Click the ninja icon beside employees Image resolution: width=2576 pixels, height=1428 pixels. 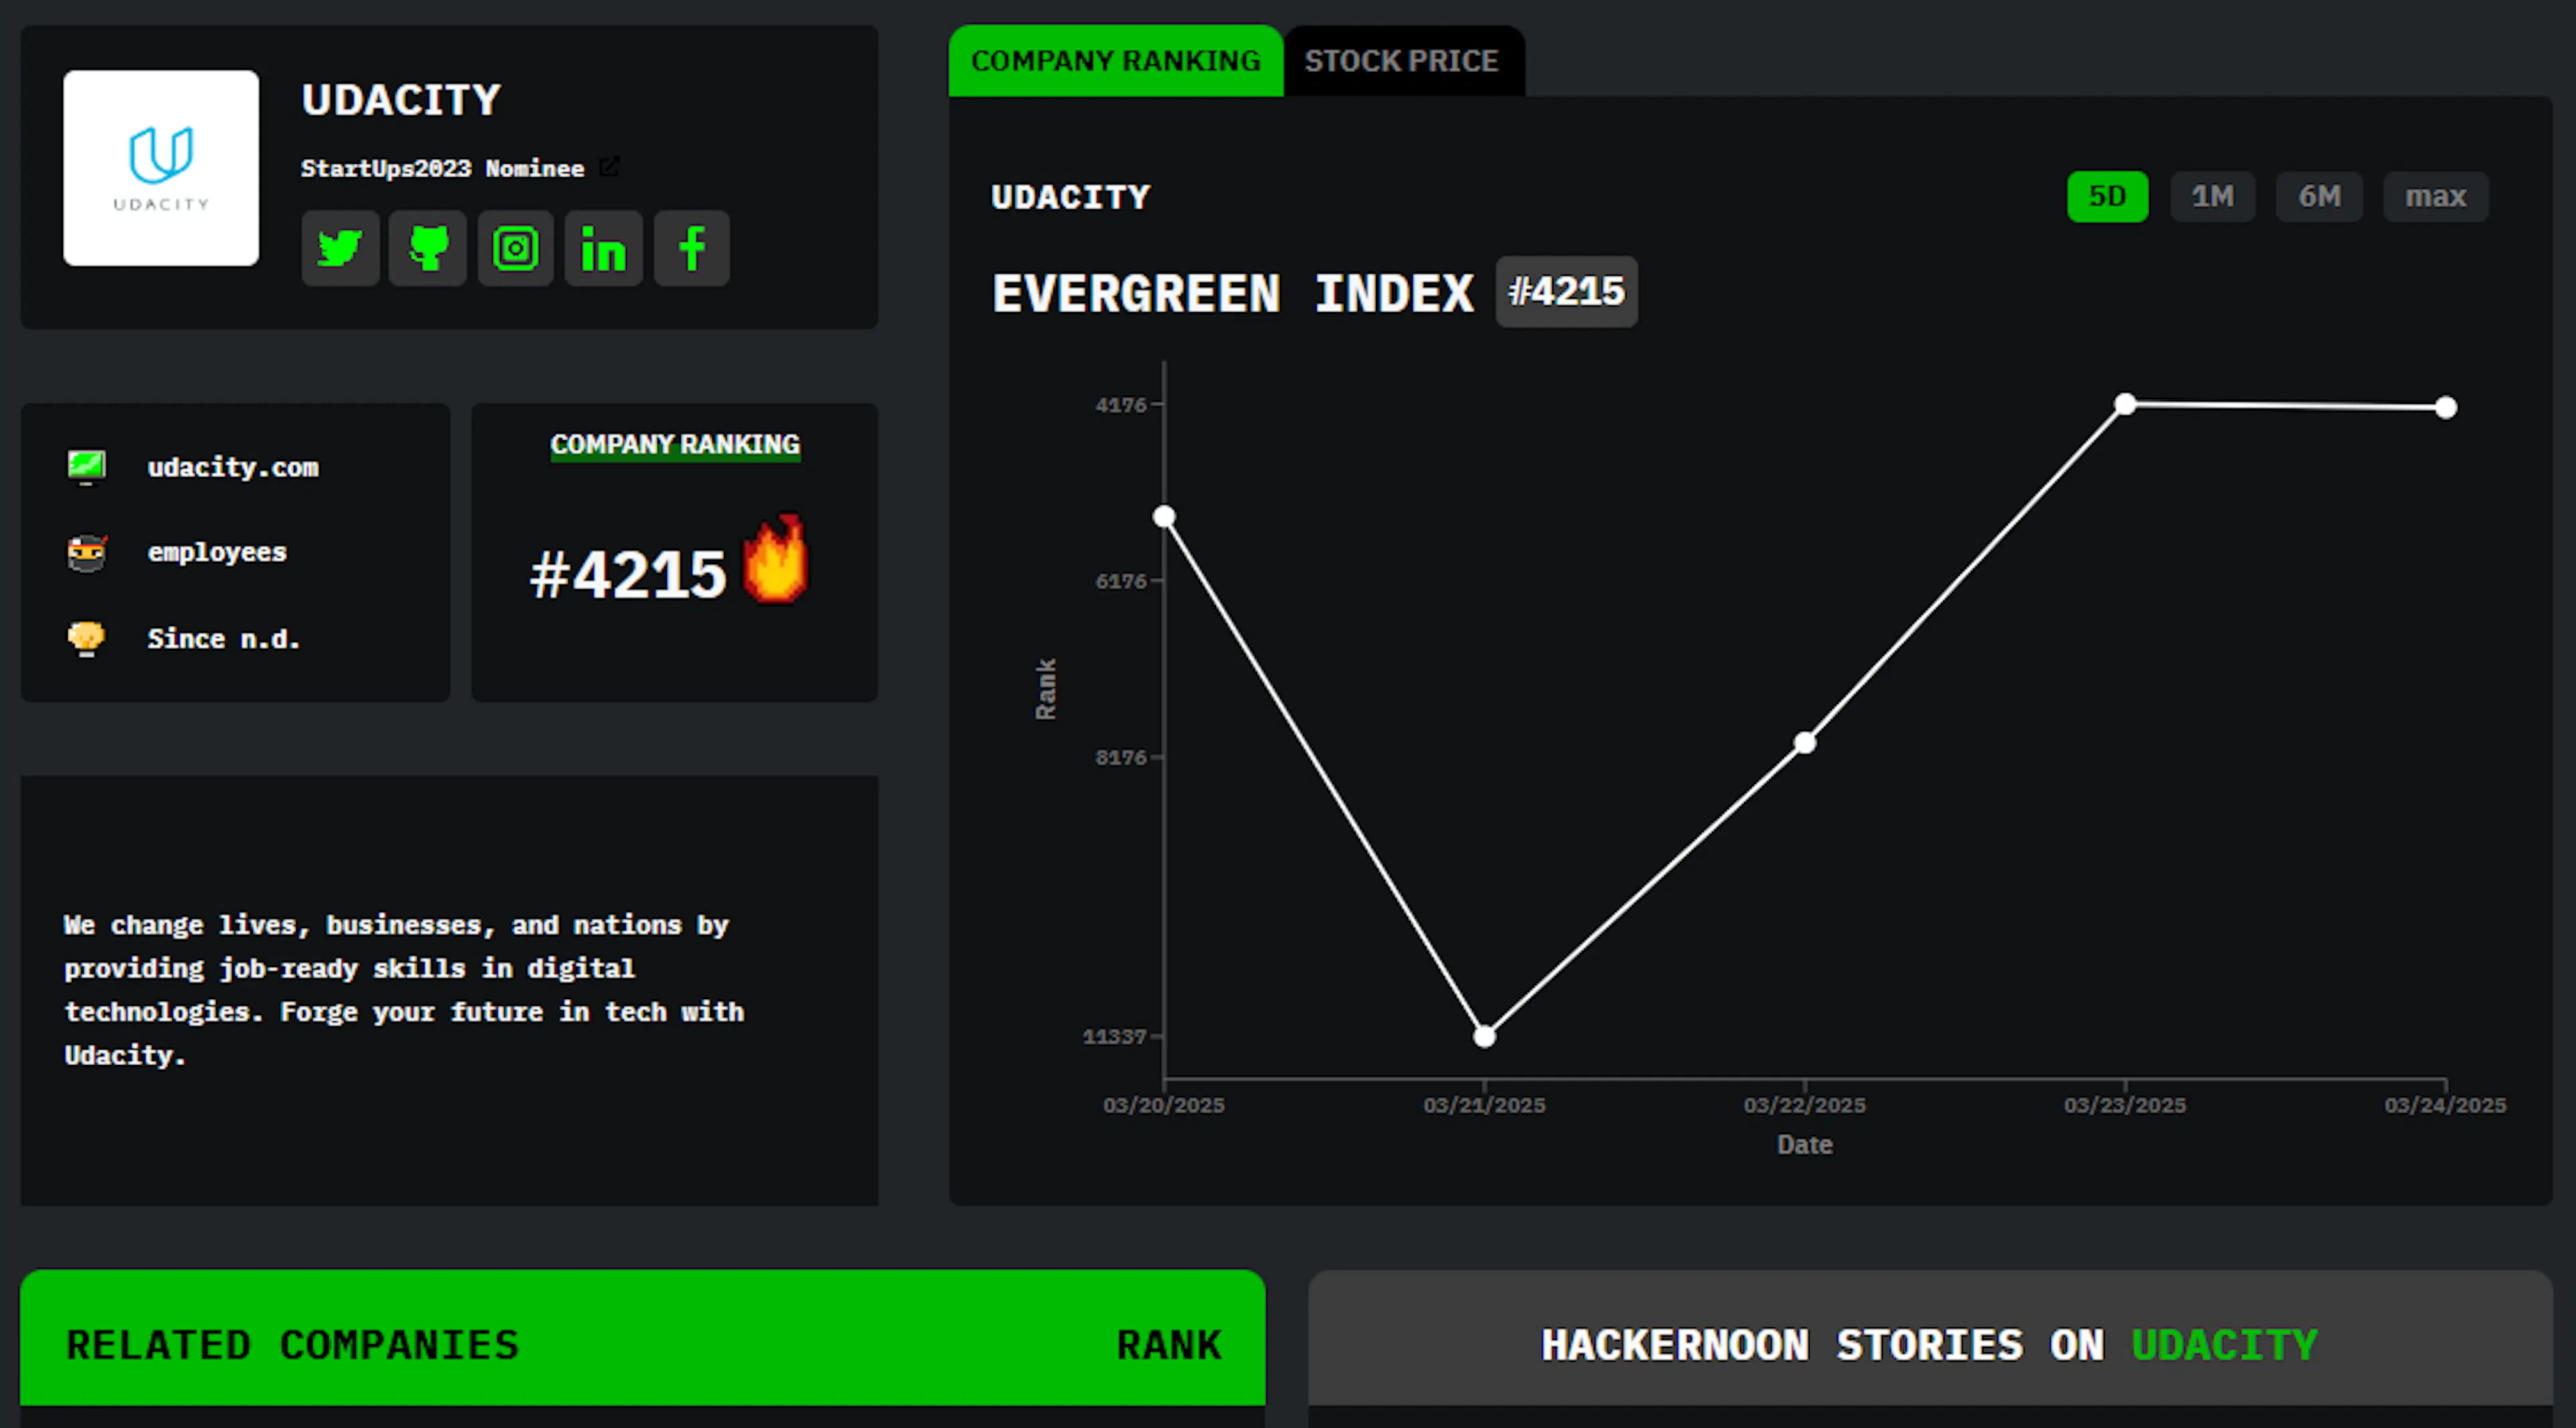click(87, 553)
